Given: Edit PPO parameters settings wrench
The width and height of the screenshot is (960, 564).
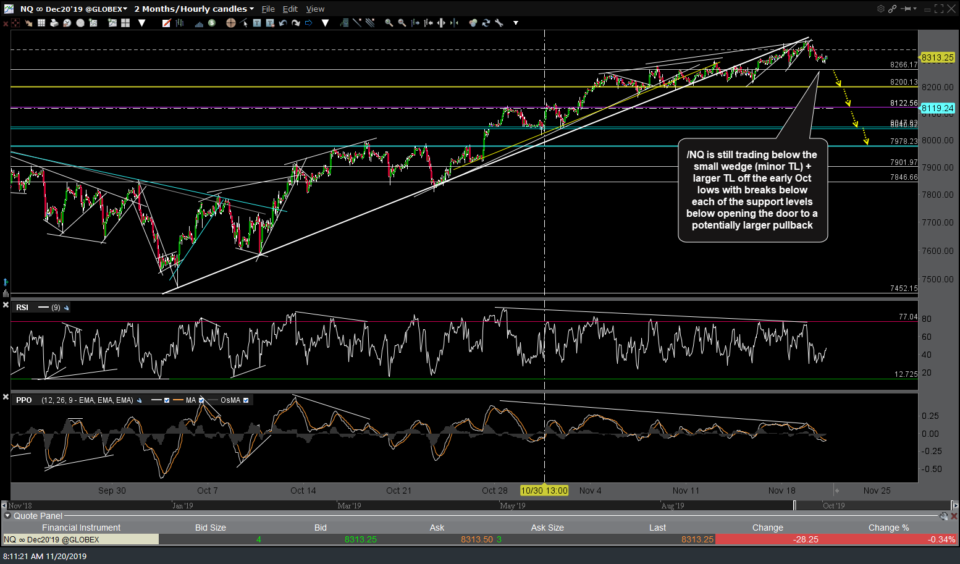Looking at the screenshot, I should 140,400.
